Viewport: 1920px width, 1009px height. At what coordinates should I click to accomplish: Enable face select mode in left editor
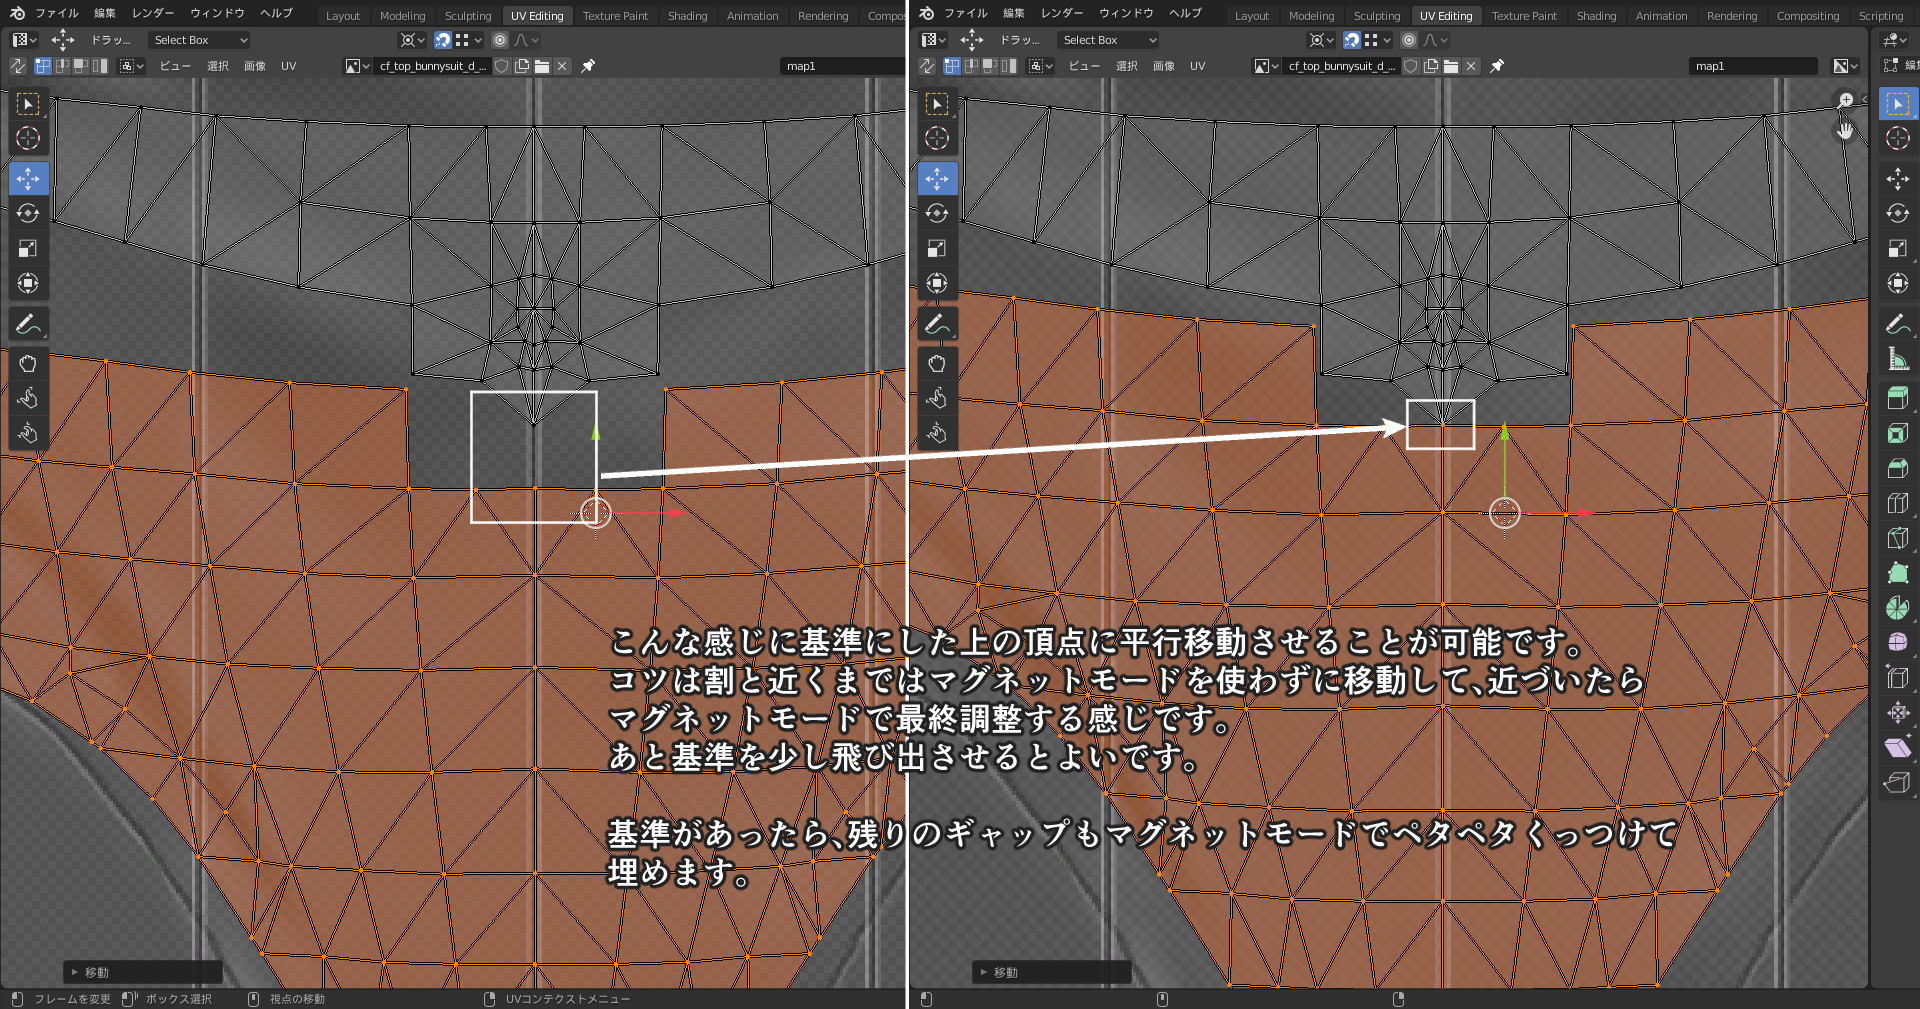pyautogui.click(x=81, y=66)
